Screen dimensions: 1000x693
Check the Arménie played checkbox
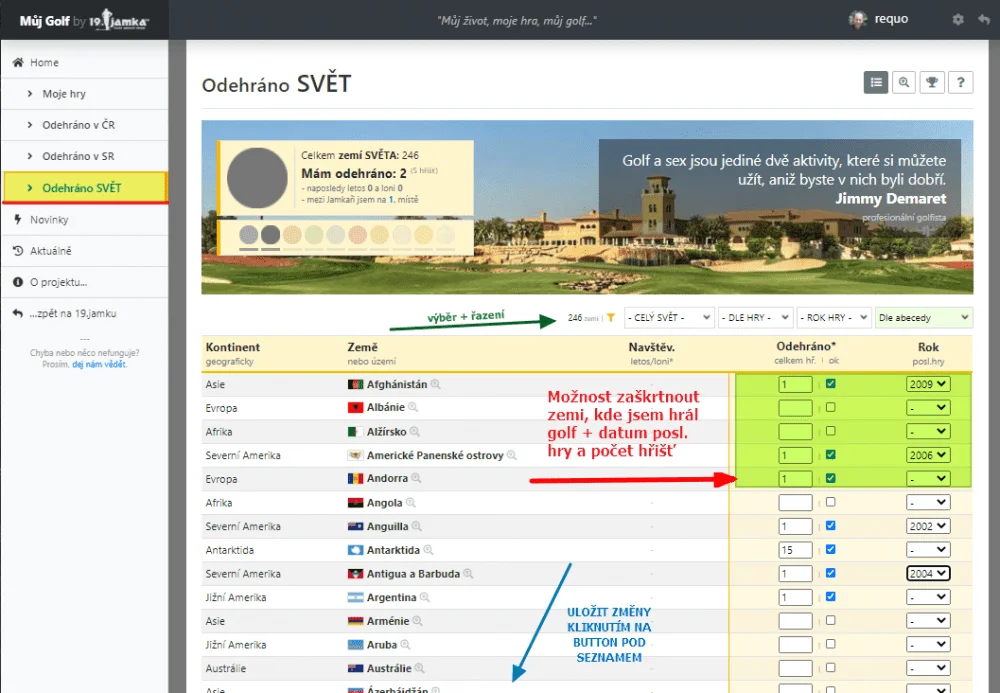pyautogui.click(x=830, y=620)
